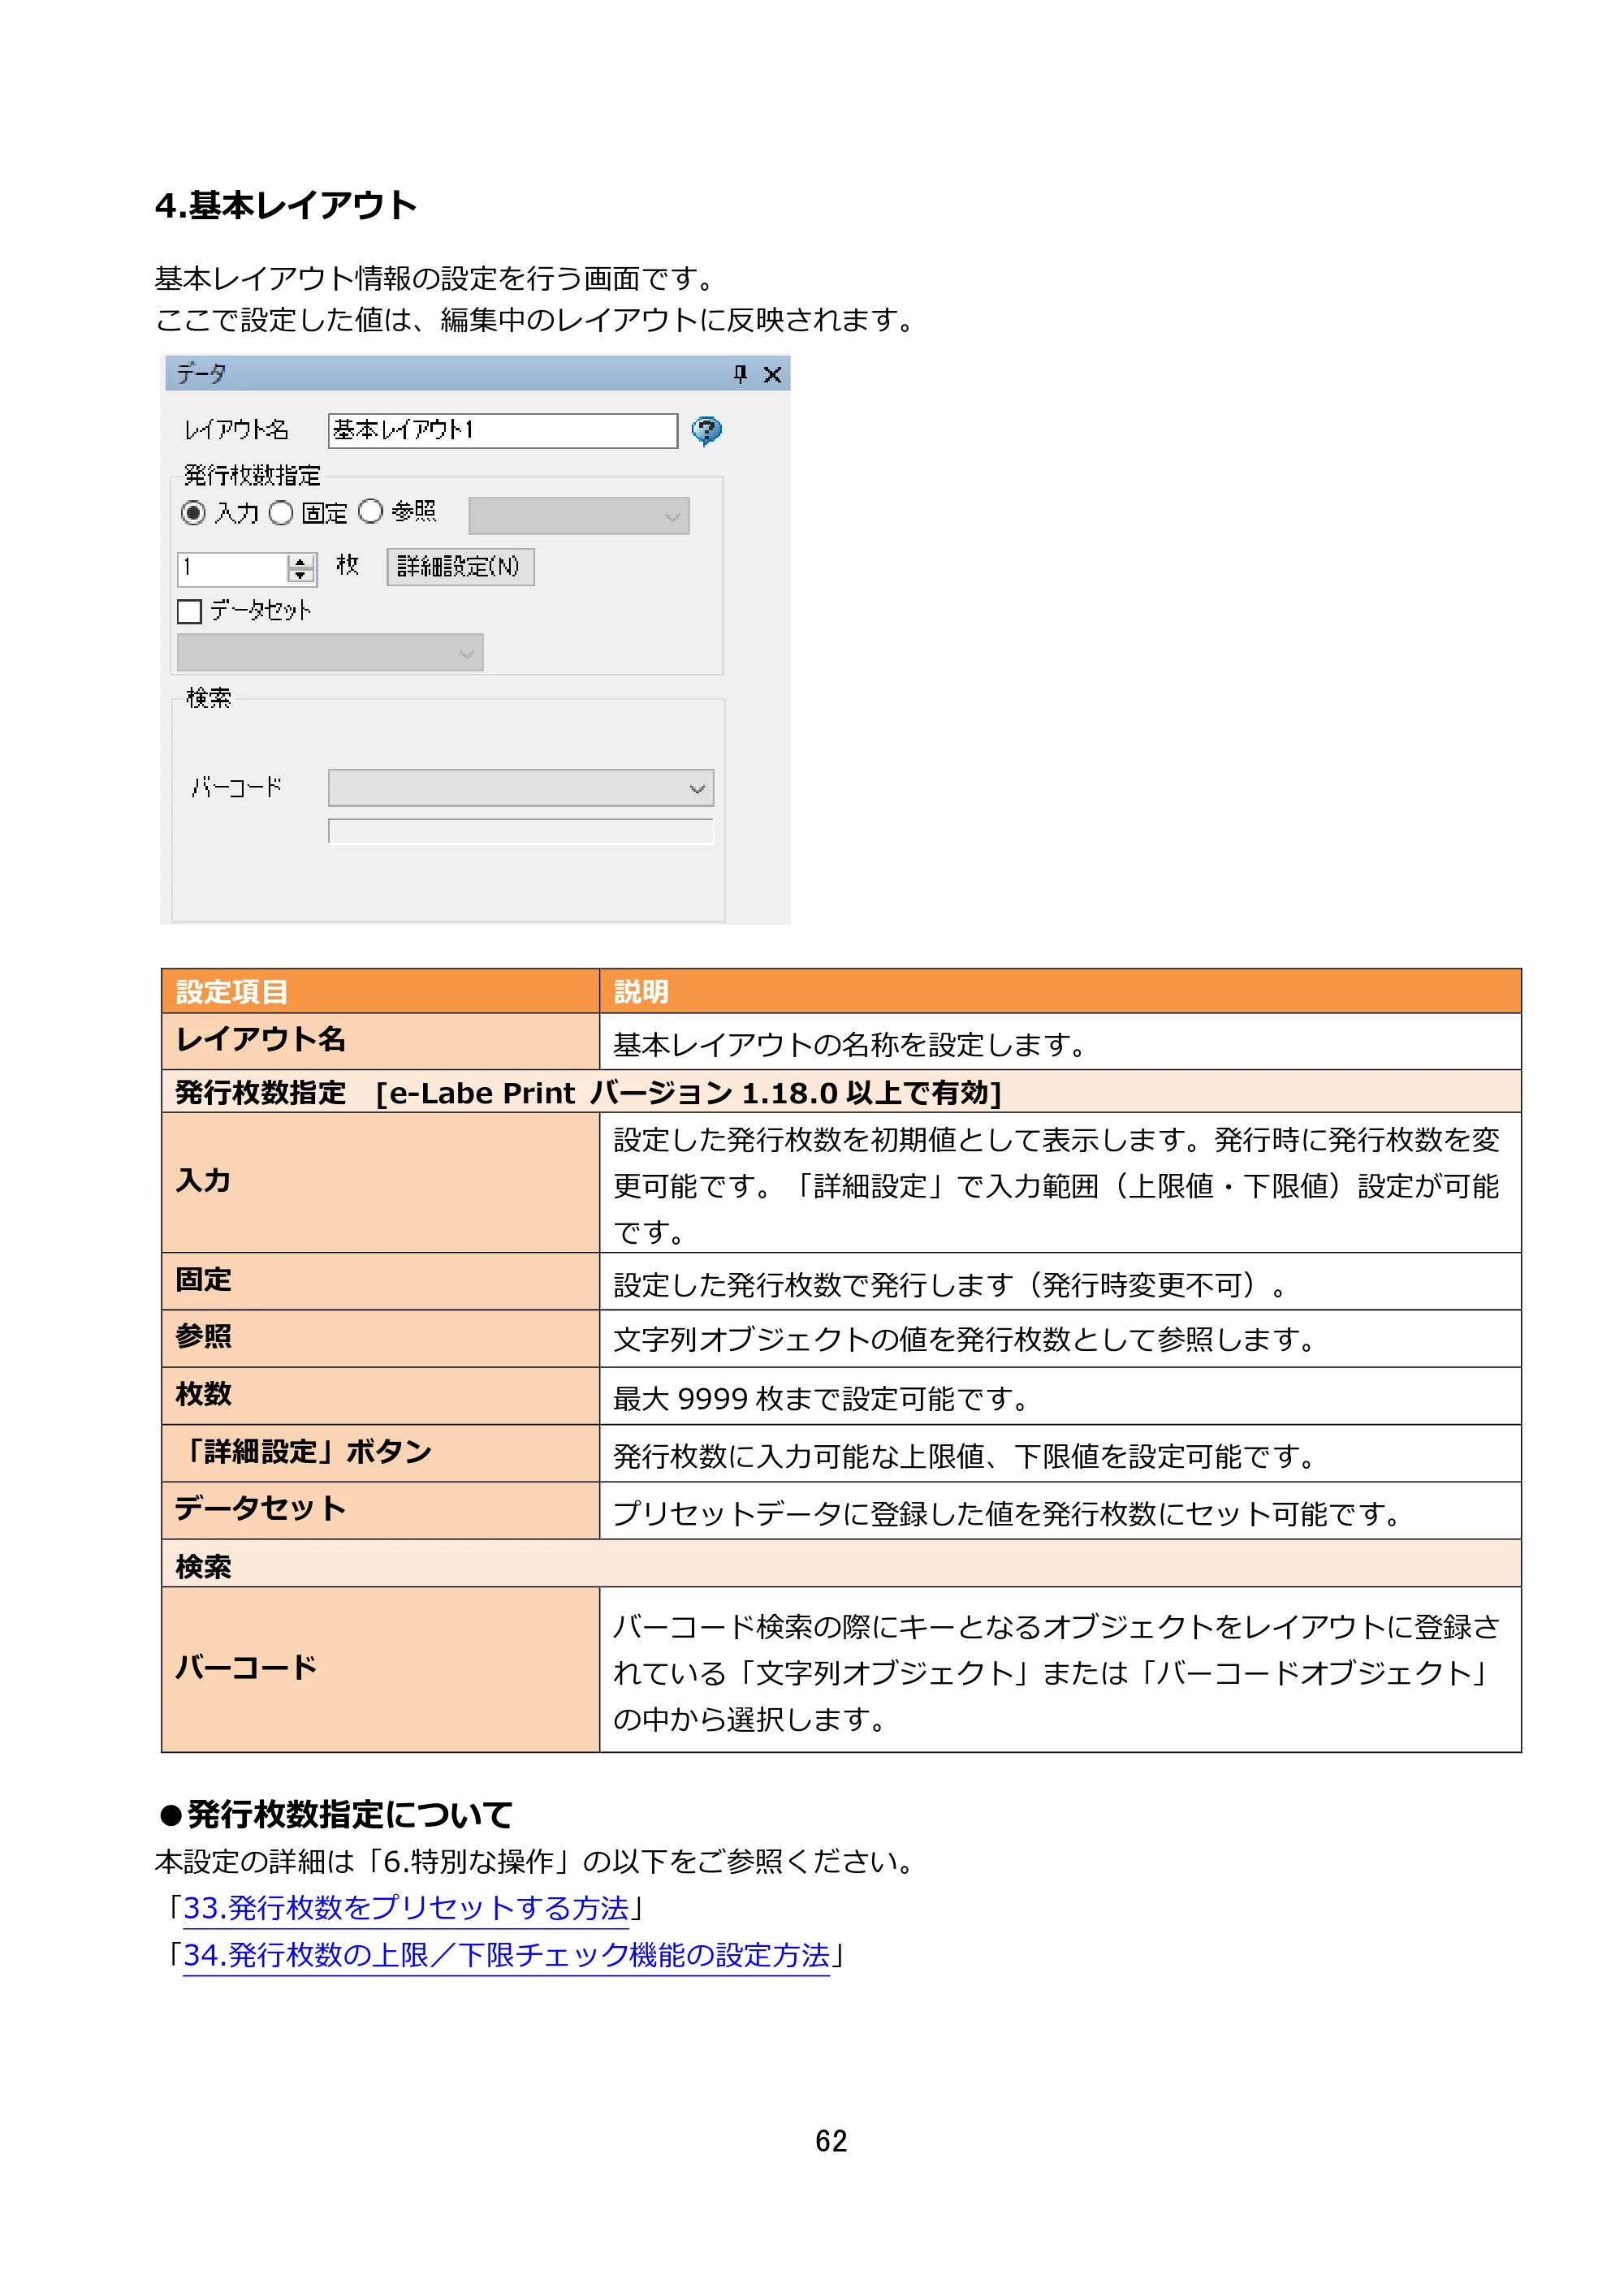Open link 33.発行枚数をプリセットする方法

pyautogui.click(x=406, y=1908)
